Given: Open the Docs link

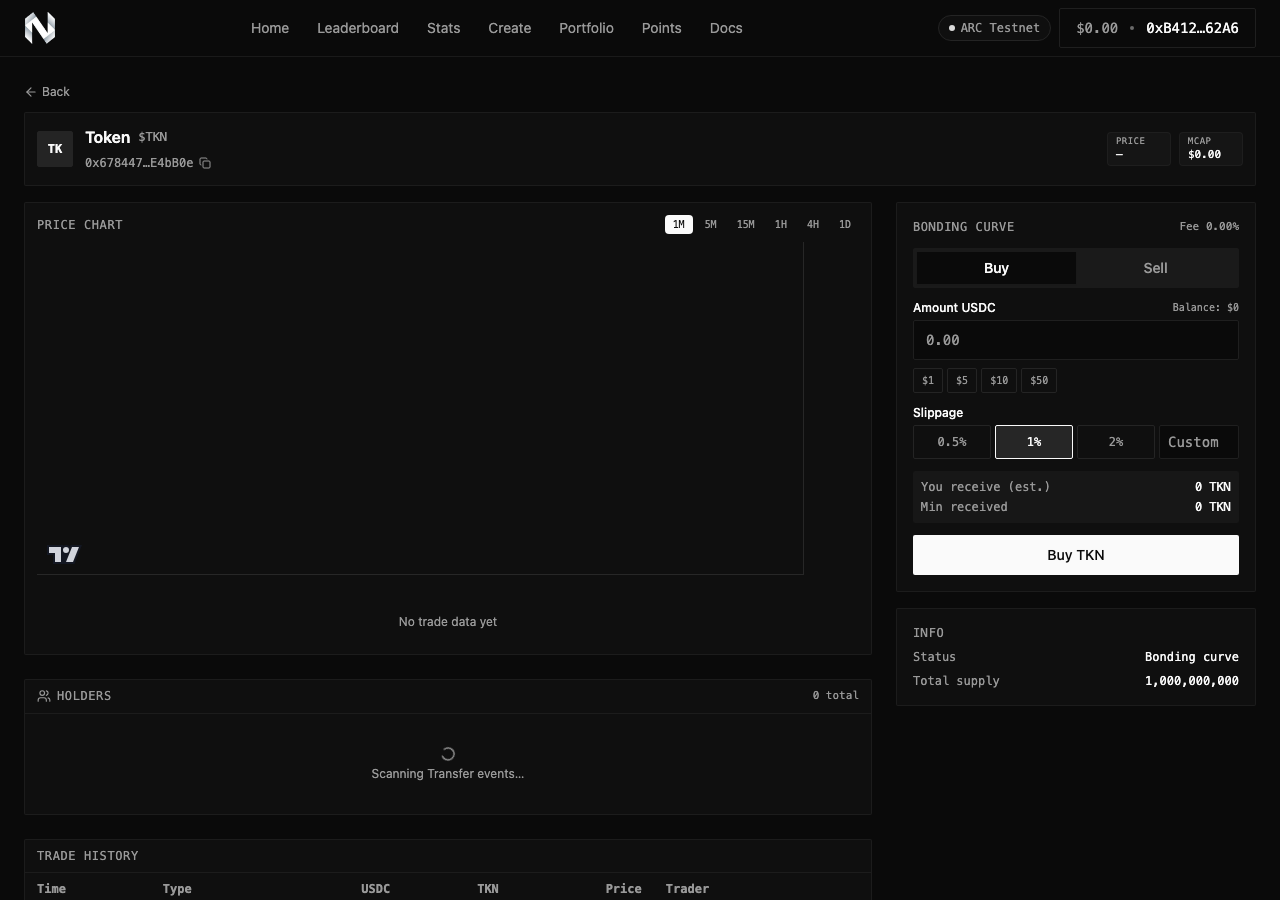Looking at the screenshot, I should tap(726, 28).
